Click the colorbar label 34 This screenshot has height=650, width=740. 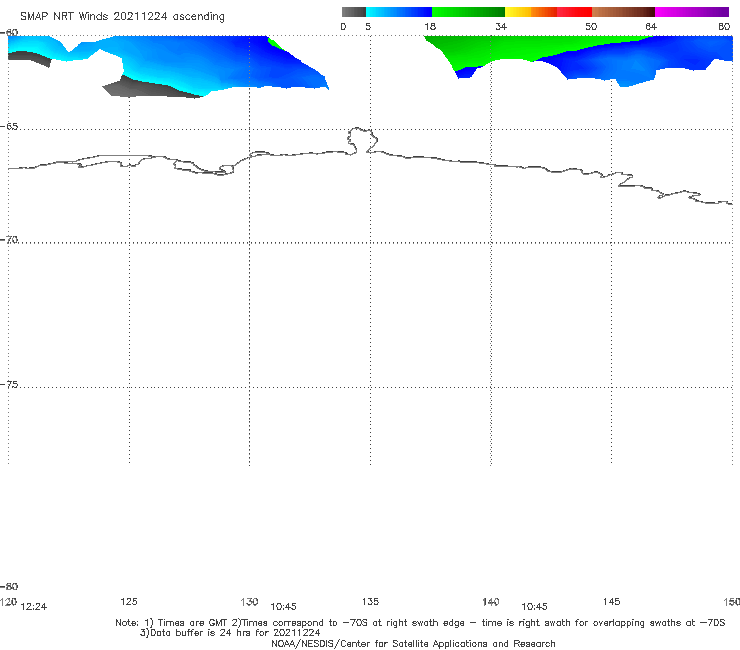click(x=501, y=26)
